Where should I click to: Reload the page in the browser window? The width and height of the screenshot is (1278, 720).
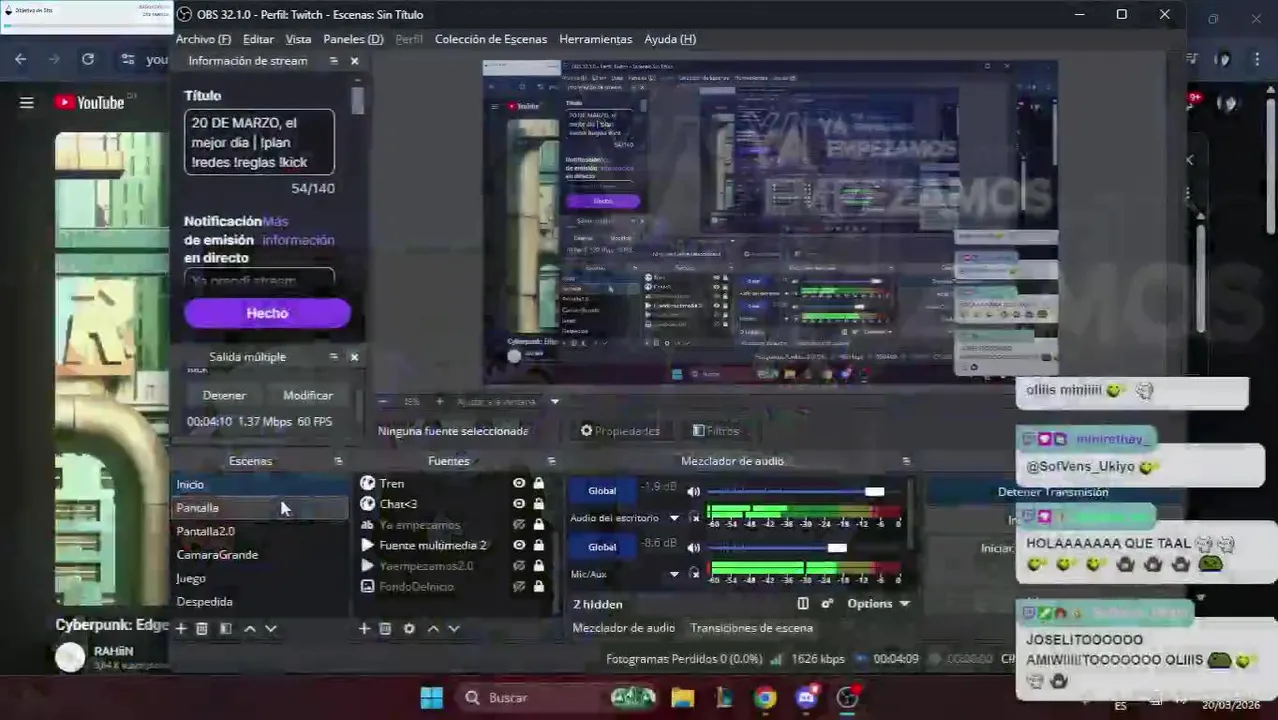[x=88, y=60]
